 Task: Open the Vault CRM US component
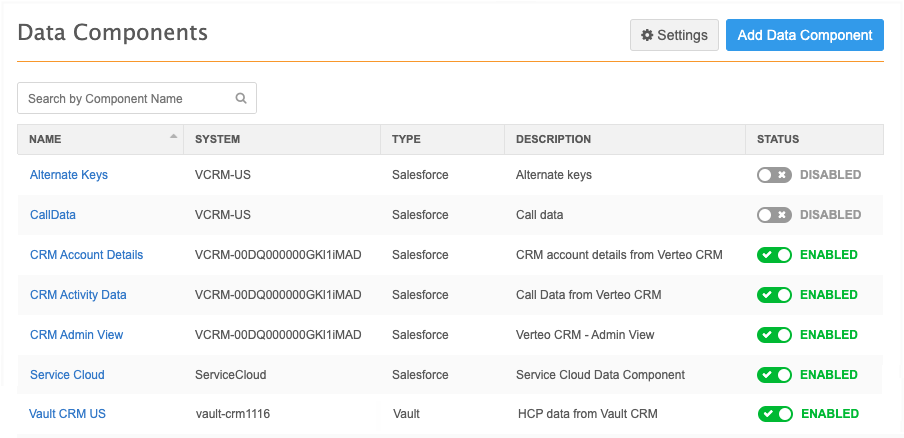[67, 414]
